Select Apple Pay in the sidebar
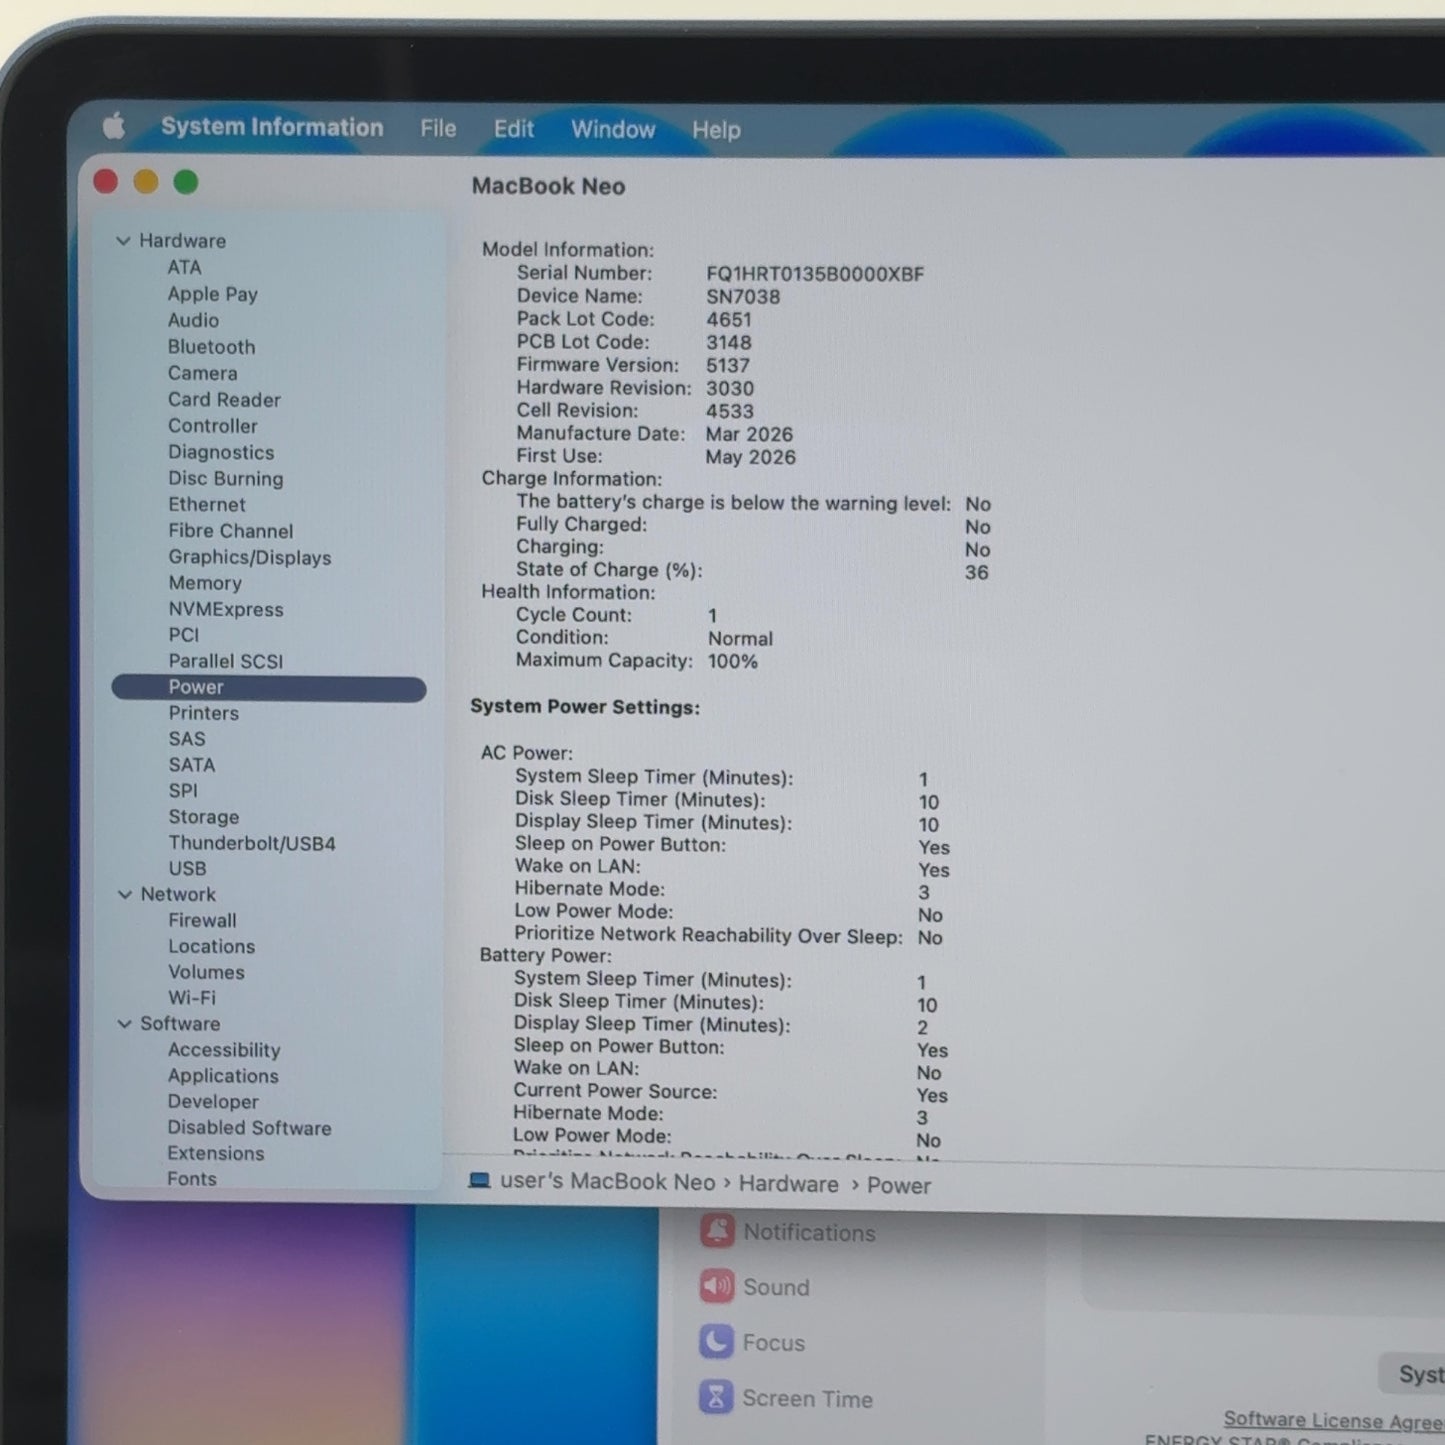 [x=213, y=294]
